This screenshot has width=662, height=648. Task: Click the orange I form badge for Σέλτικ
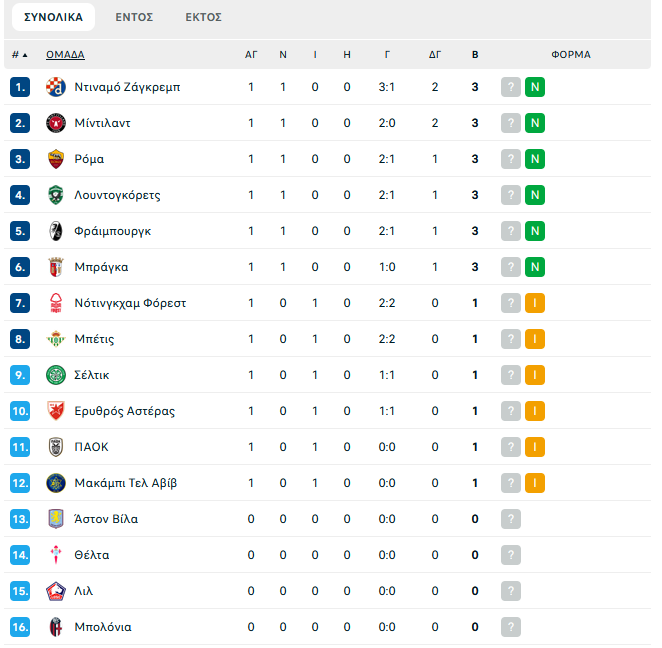[x=534, y=375]
